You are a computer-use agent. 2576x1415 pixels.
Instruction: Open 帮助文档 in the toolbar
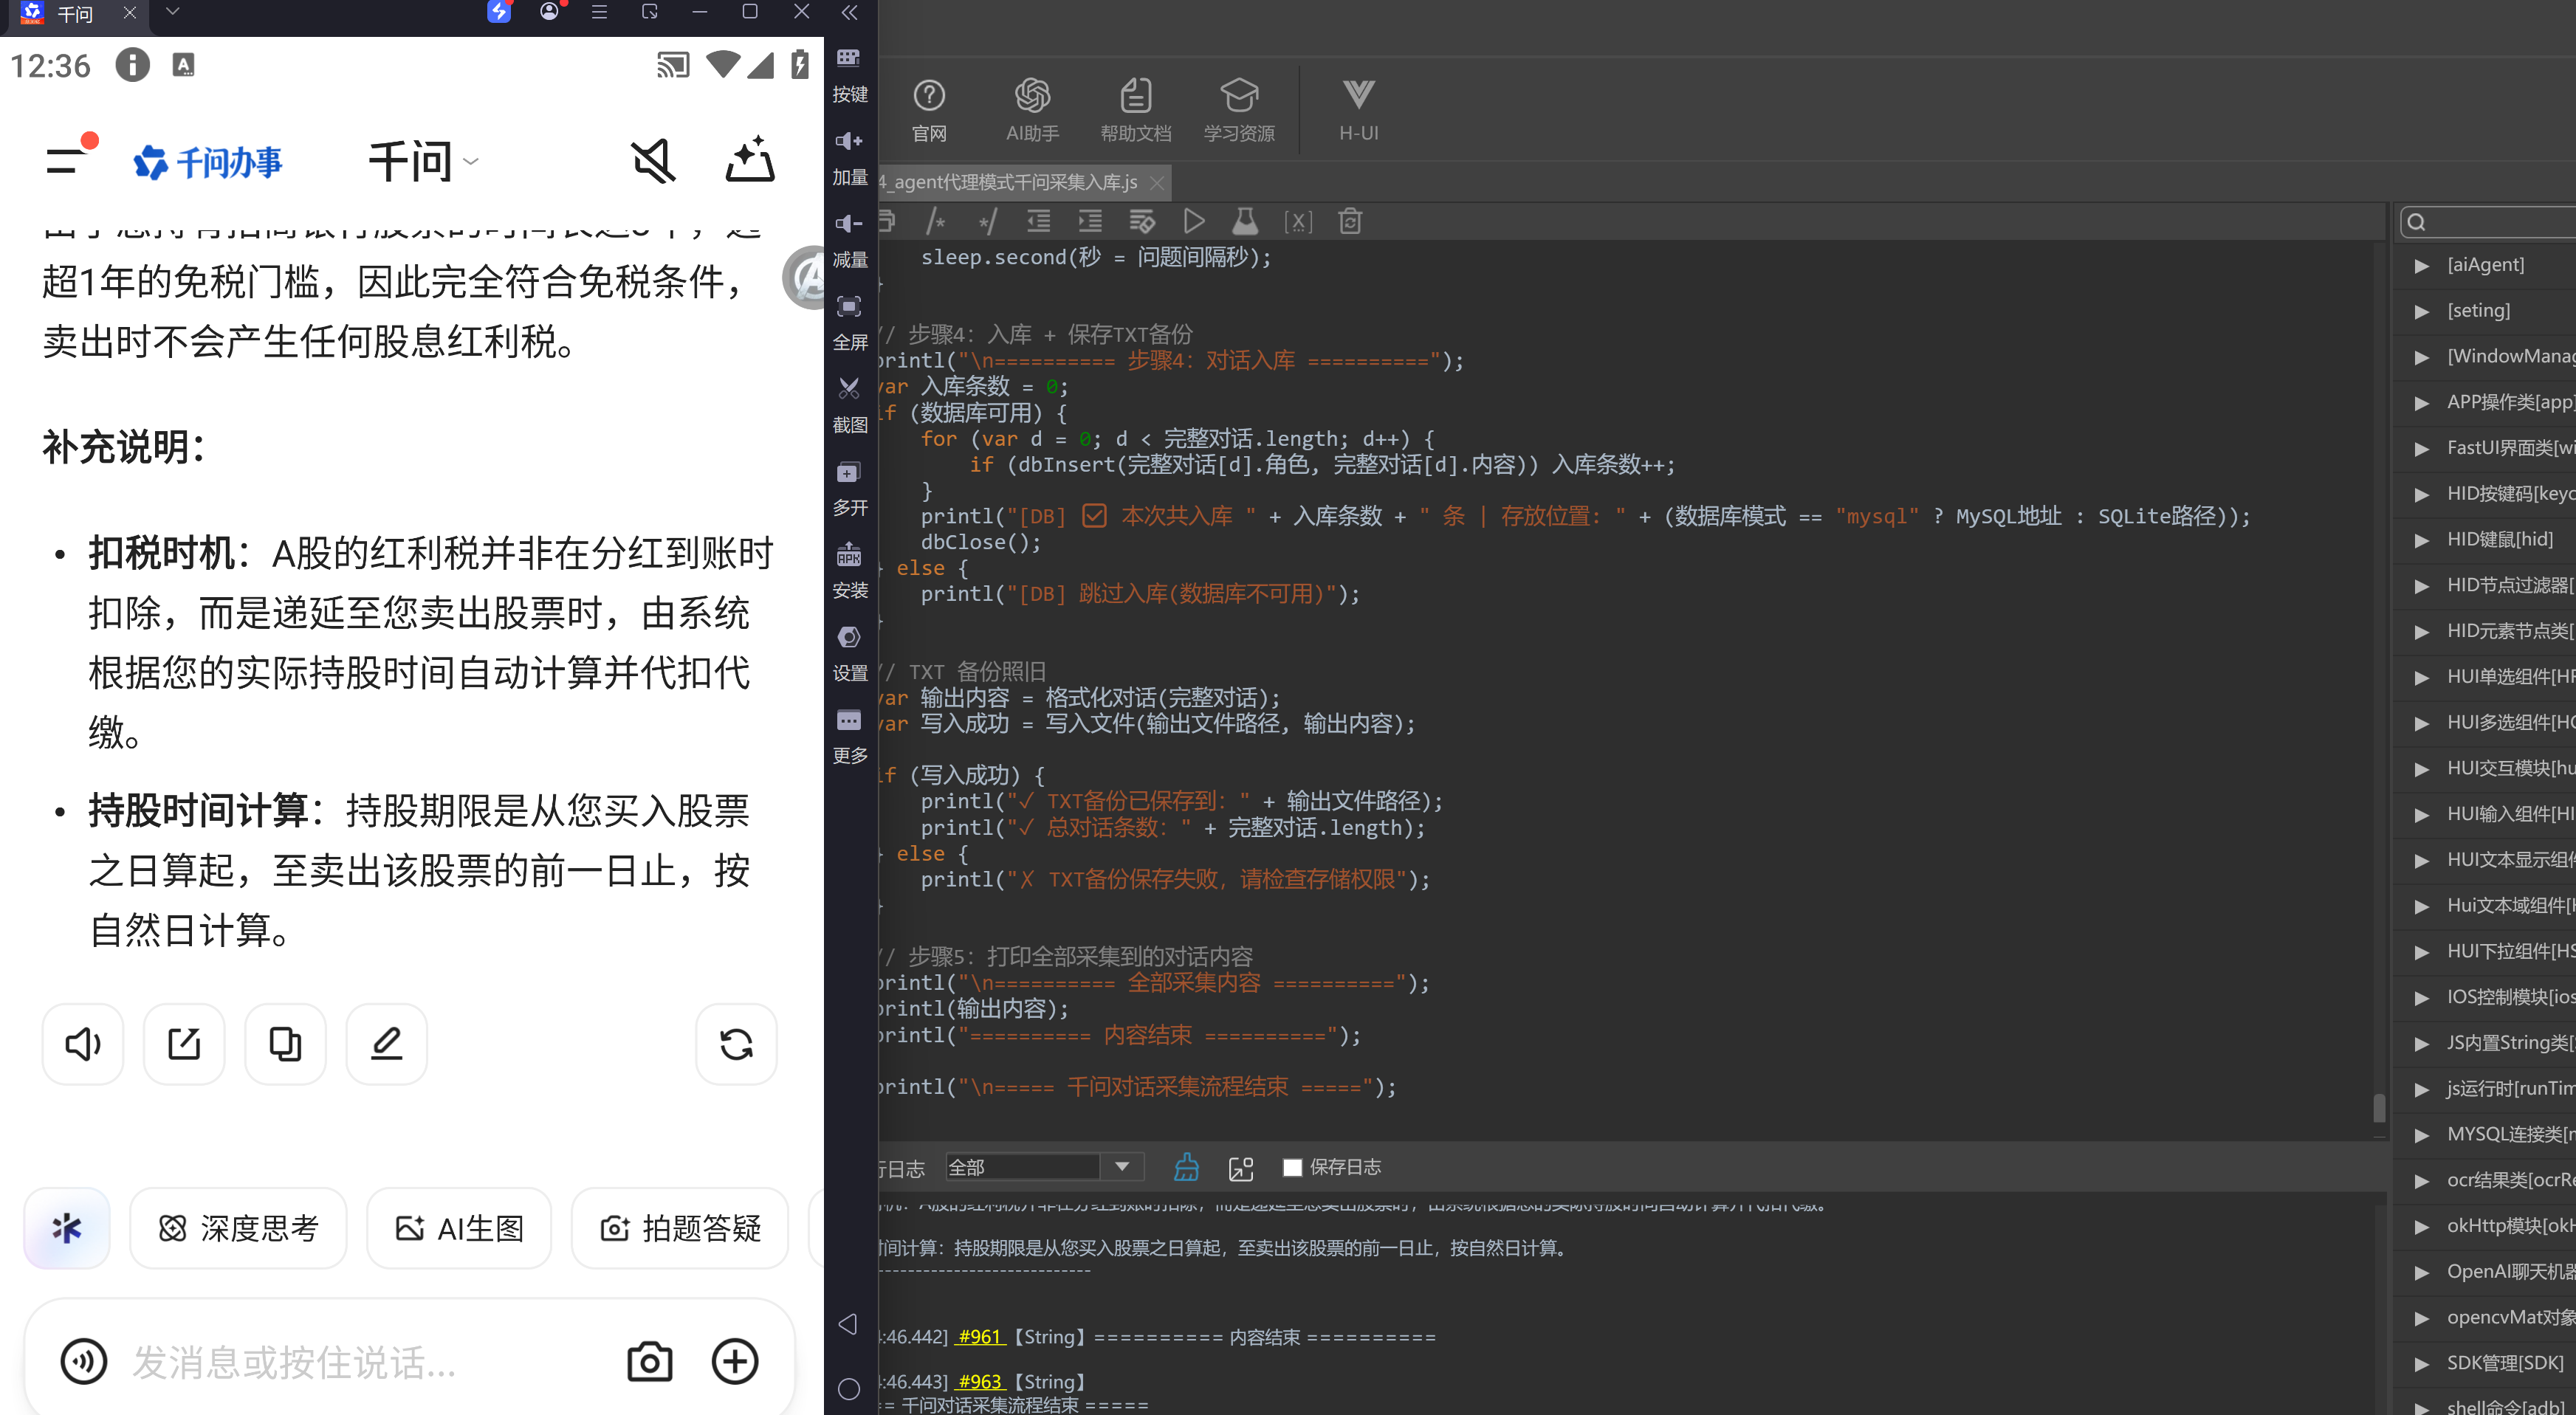point(1136,110)
